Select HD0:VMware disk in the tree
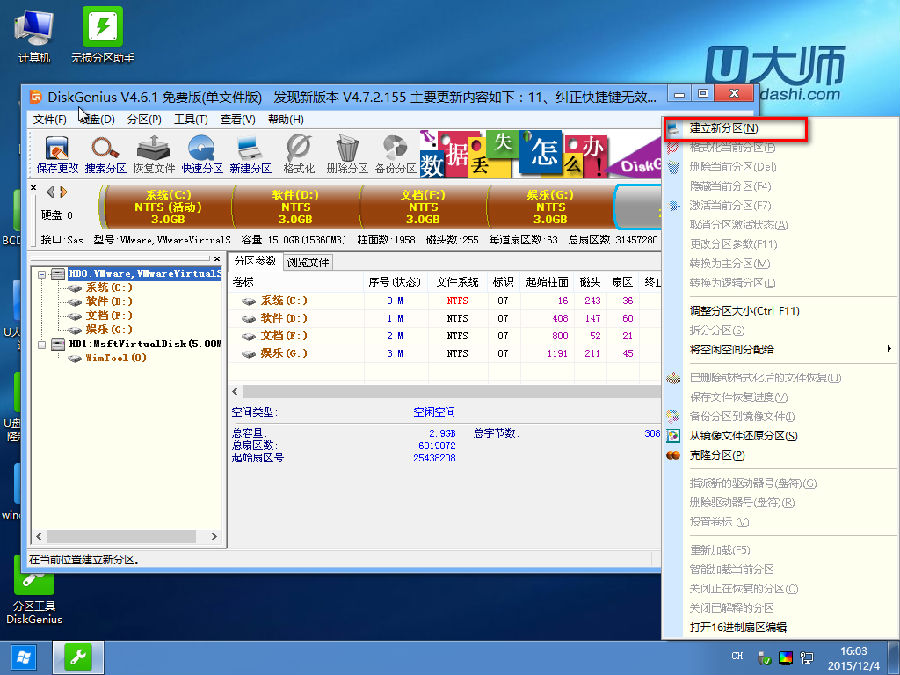This screenshot has width=900, height=675. (x=144, y=274)
